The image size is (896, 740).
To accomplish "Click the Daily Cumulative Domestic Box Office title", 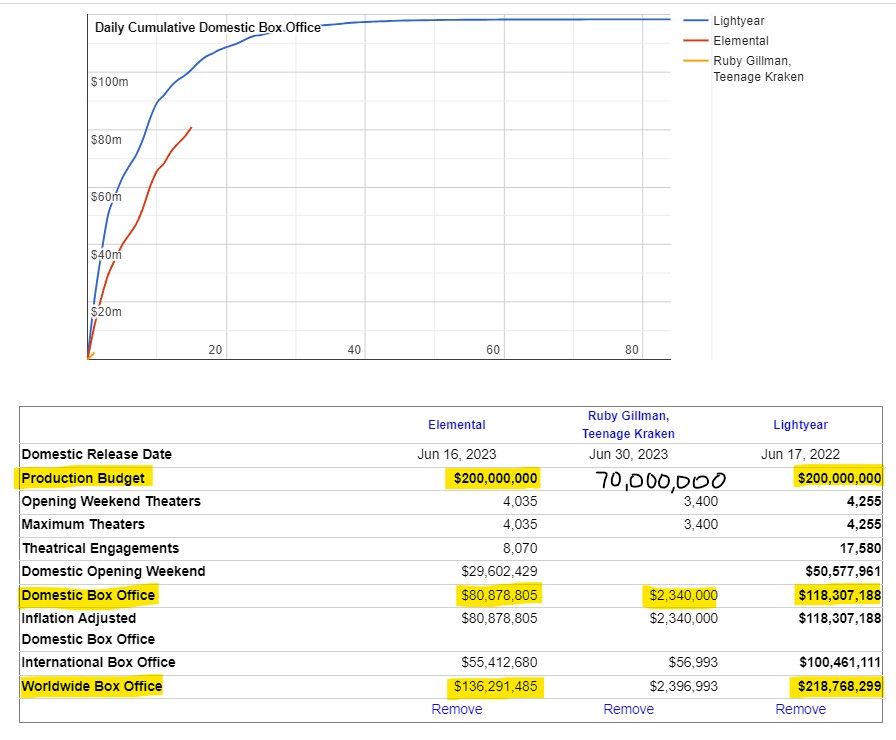I will coord(207,28).
